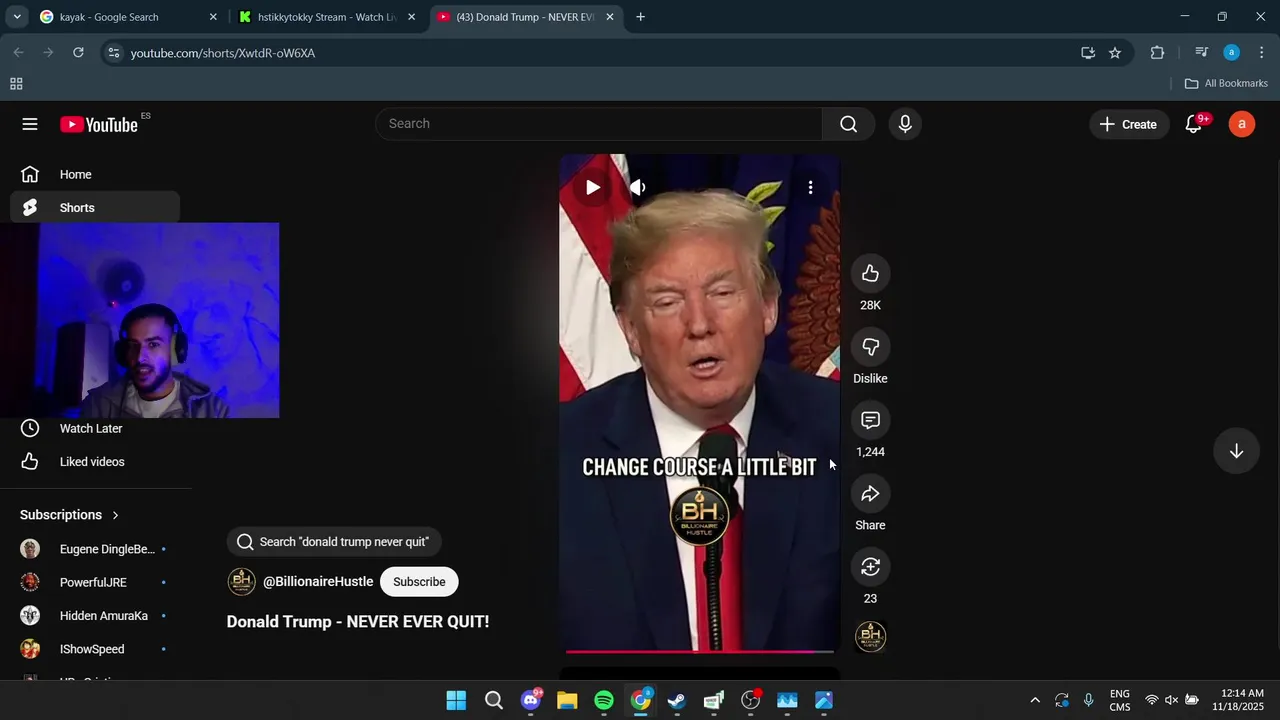Screen dimensions: 1280x720
Task: Expand the Subscriptions section
Action: coord(70,515)
